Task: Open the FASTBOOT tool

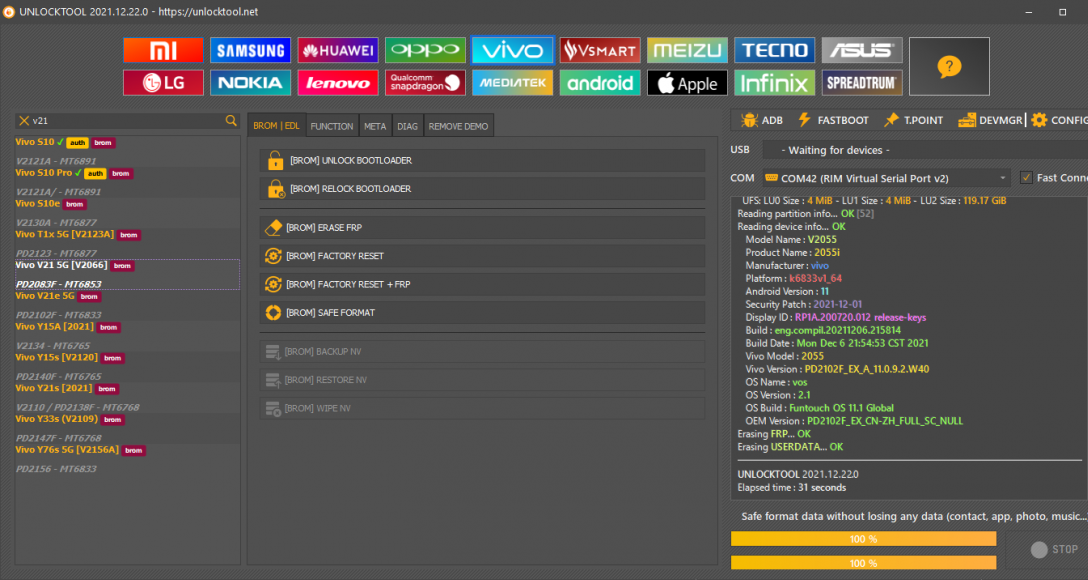Action: click(x=833, y=120)
